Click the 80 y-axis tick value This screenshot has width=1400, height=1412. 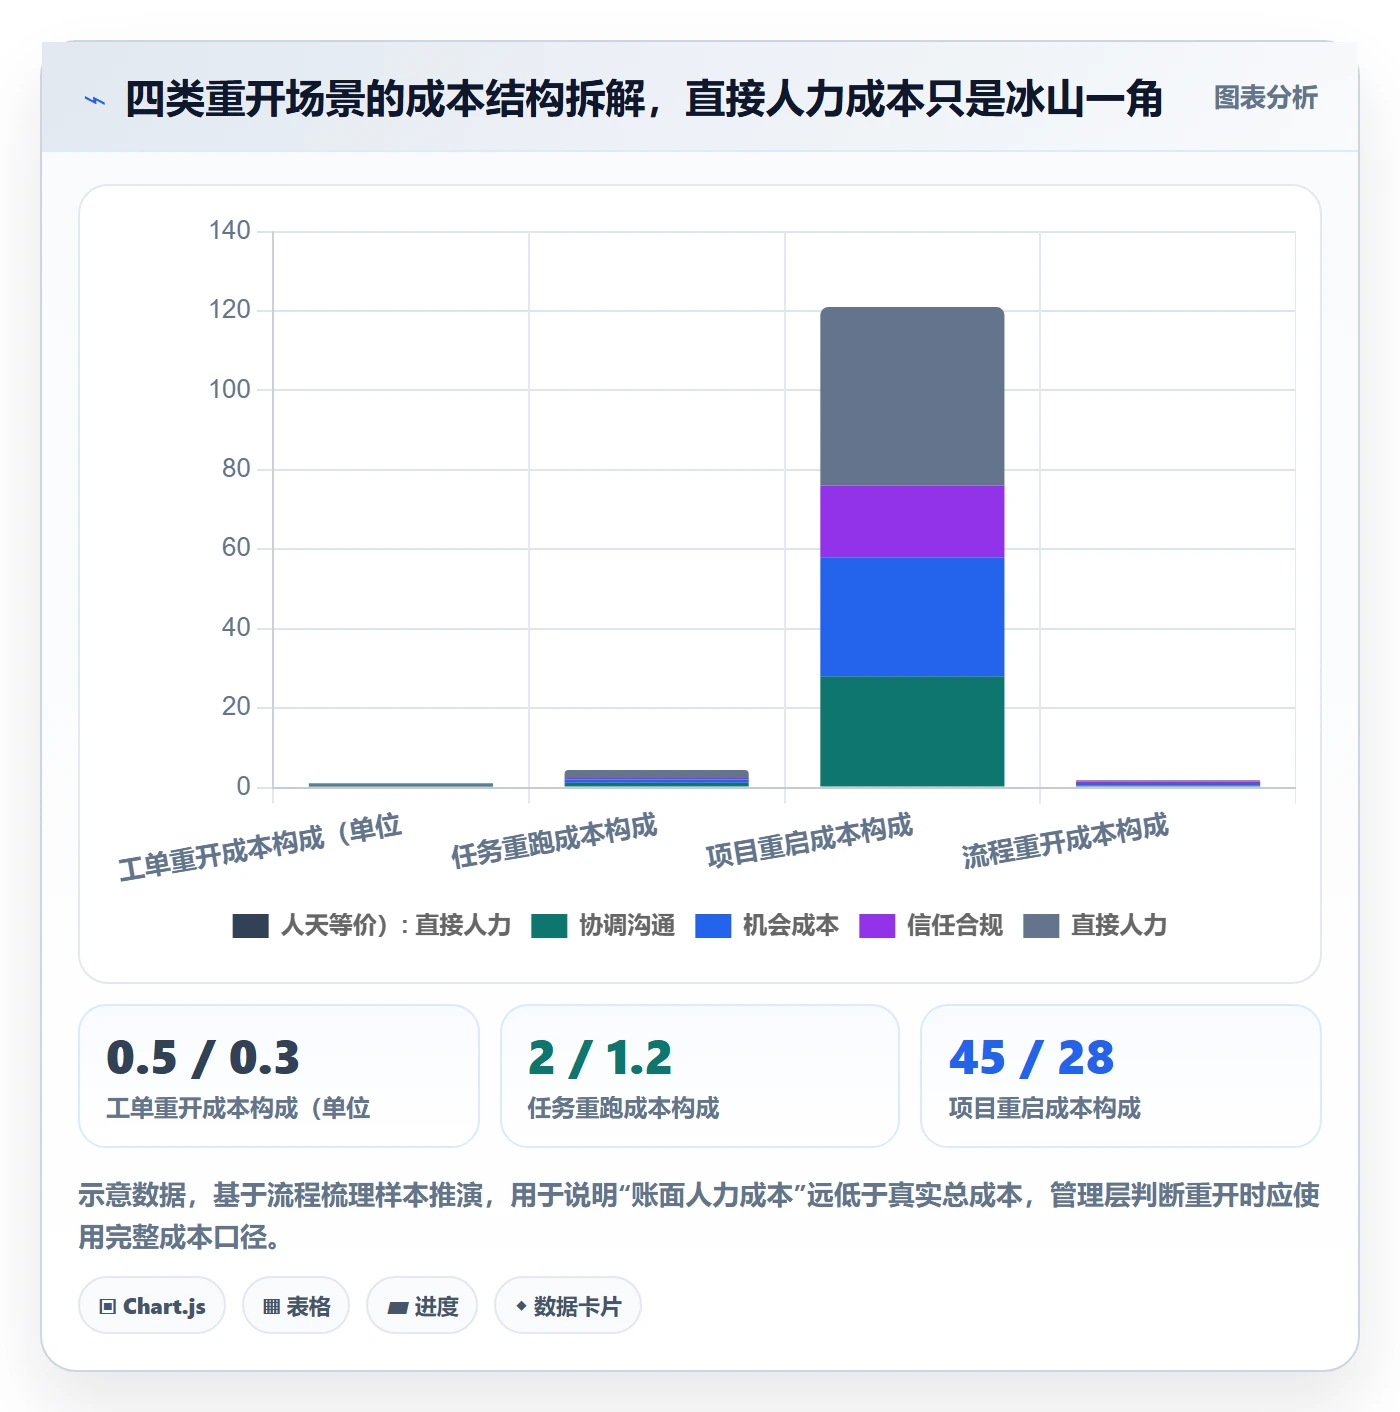(236, 469)
